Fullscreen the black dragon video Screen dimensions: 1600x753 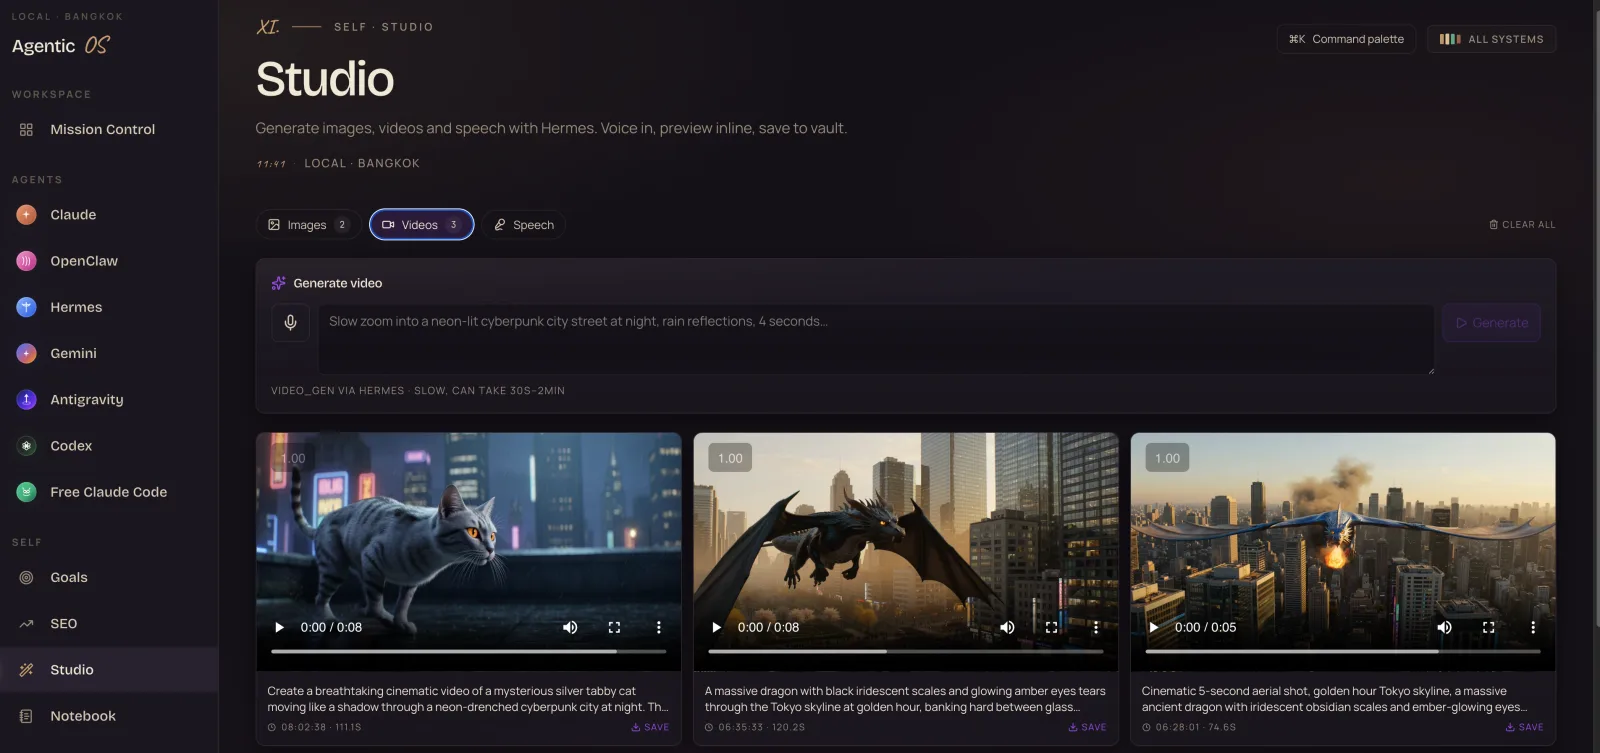(1051, 627)
